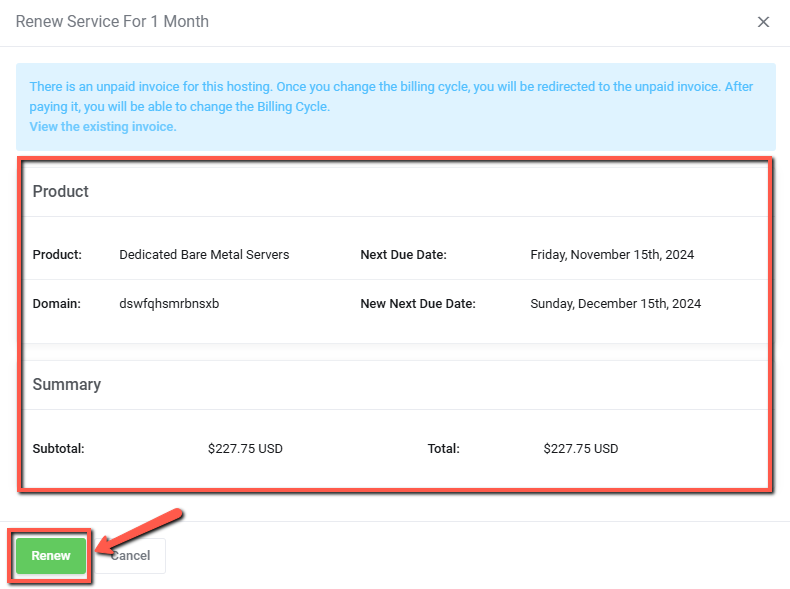Screen dimensions: 790x589
Task: Select the Total amount $227.75 USD
Action: pos(581,449)
